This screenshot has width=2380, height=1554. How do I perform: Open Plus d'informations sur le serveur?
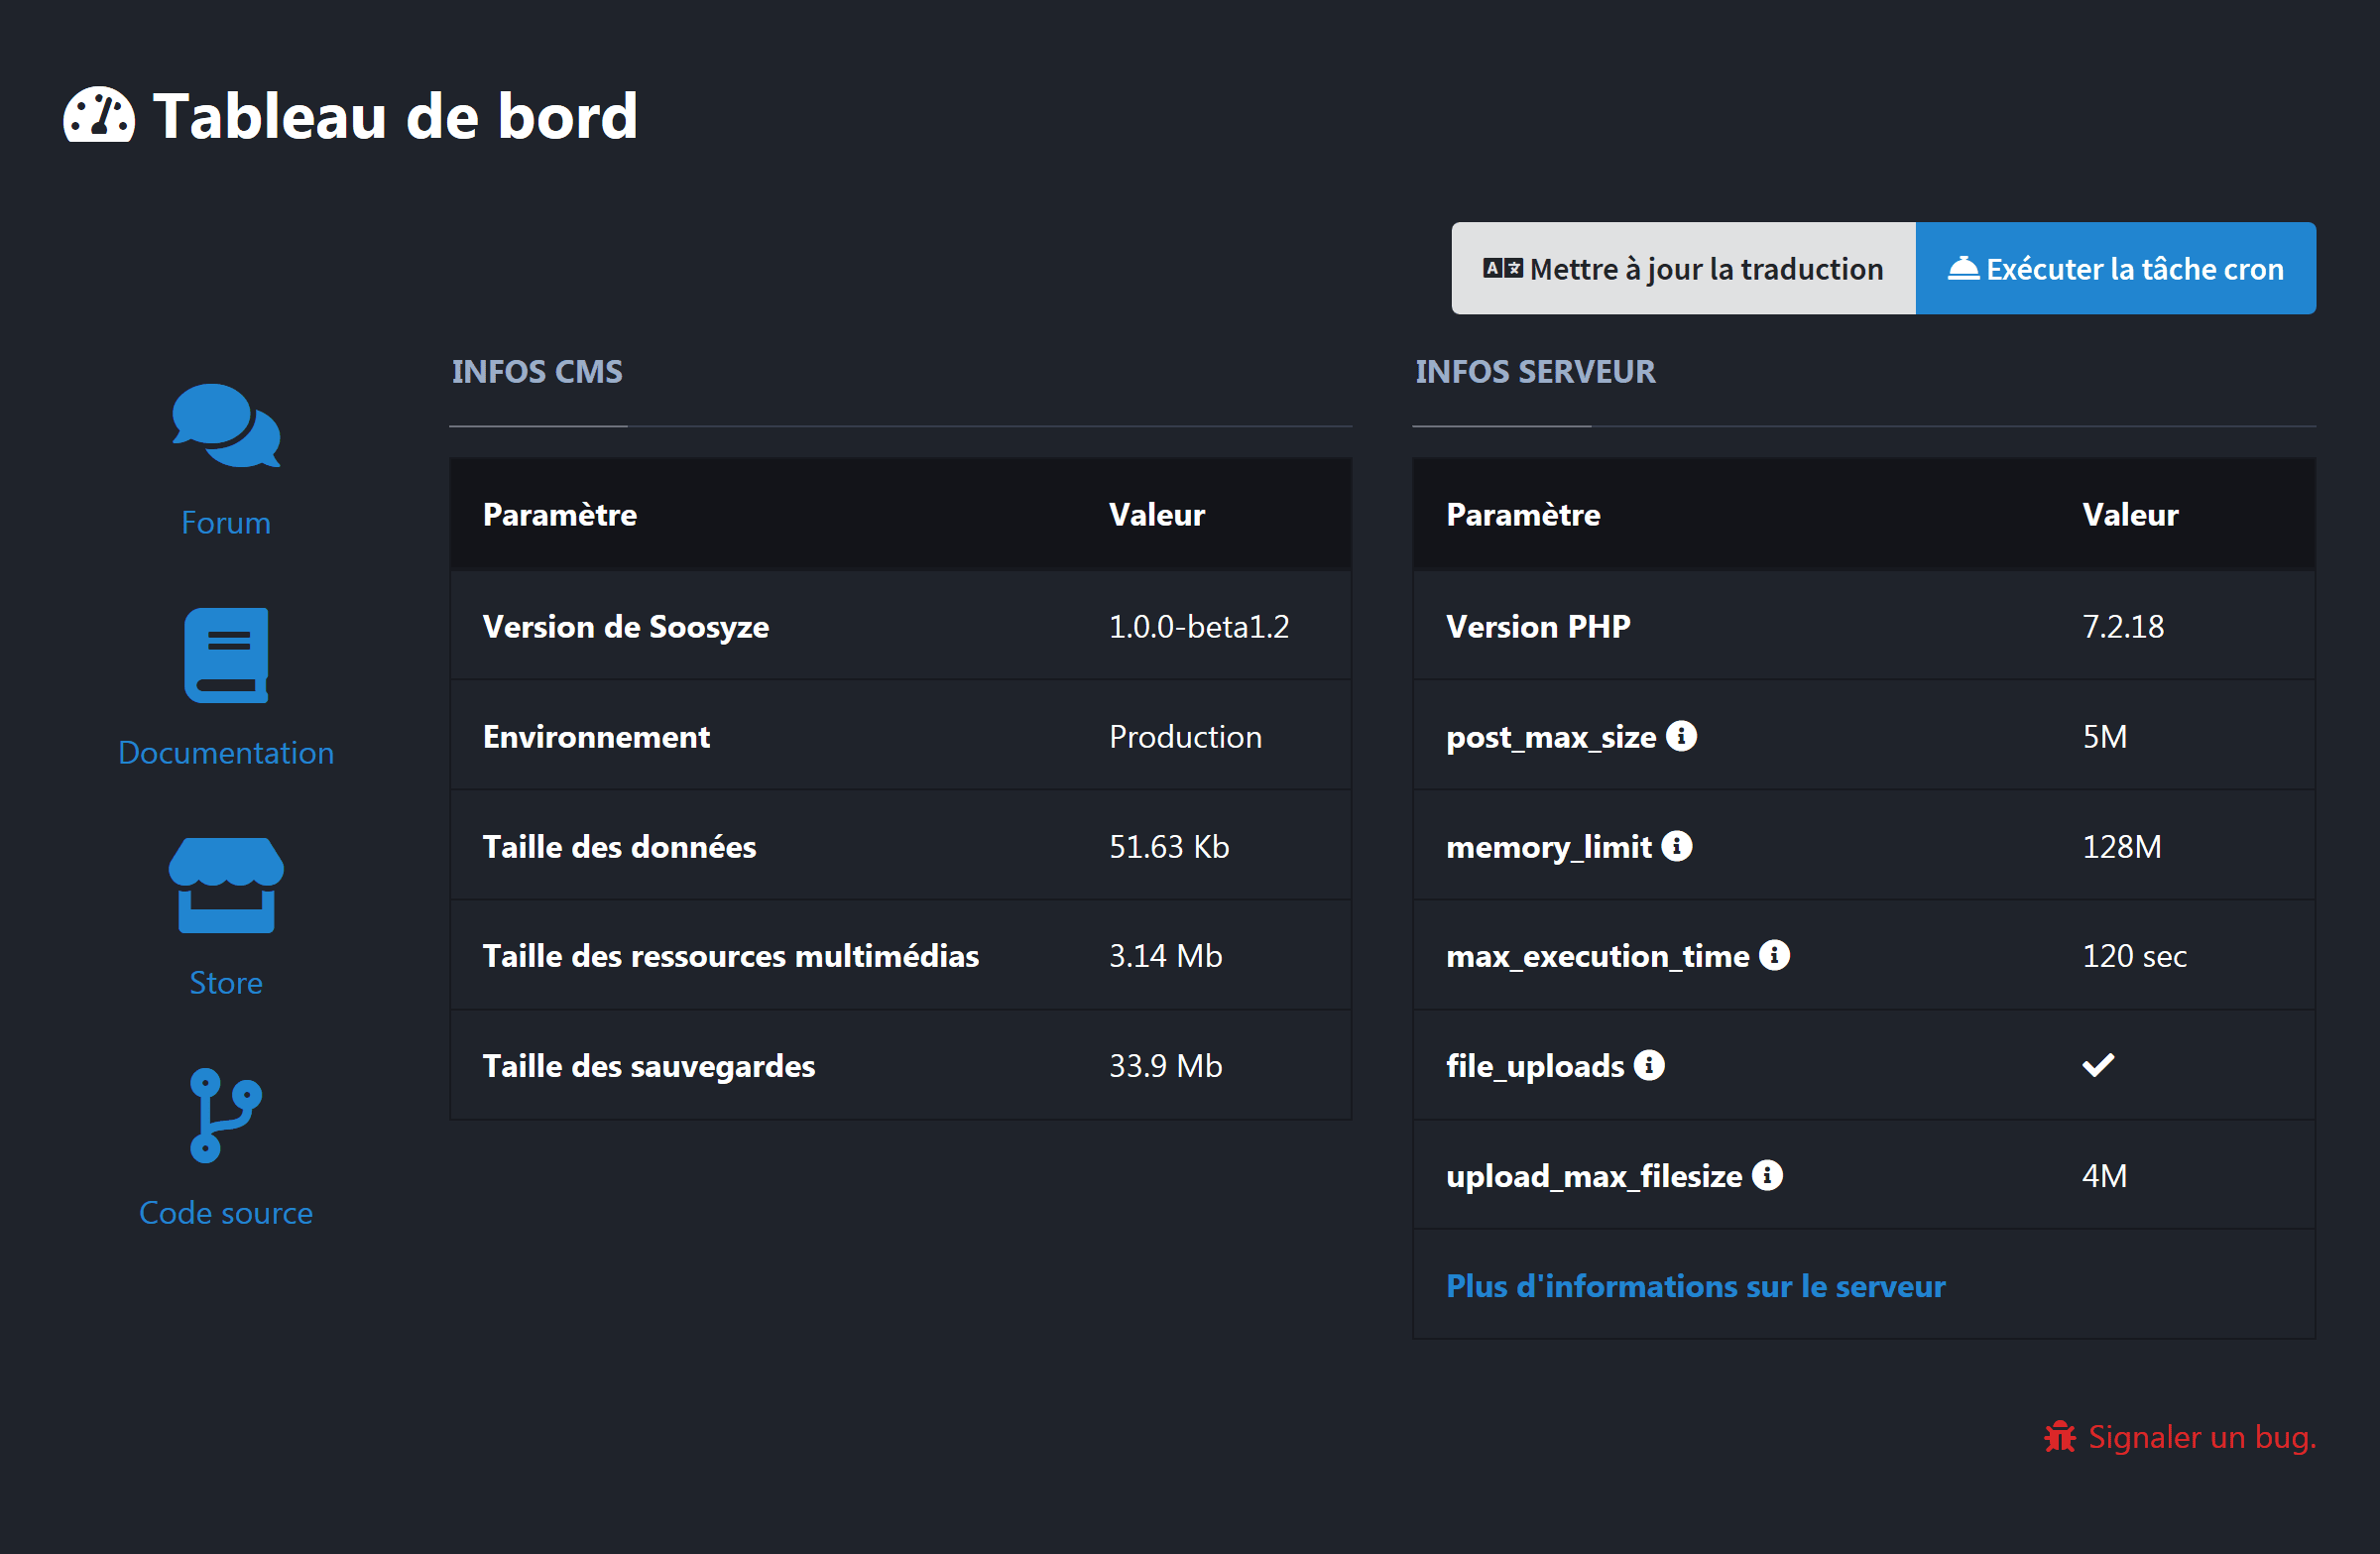(1695, 1286)
